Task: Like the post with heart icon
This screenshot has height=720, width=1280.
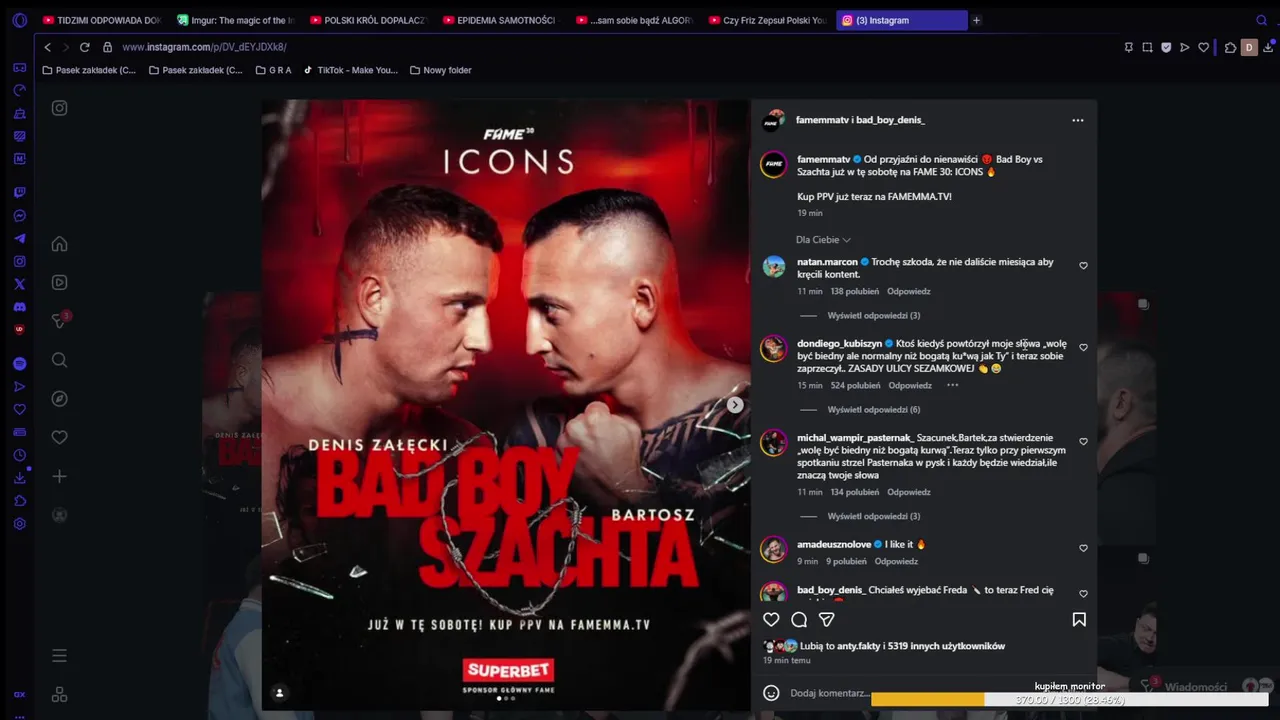Action: [771, 620]
